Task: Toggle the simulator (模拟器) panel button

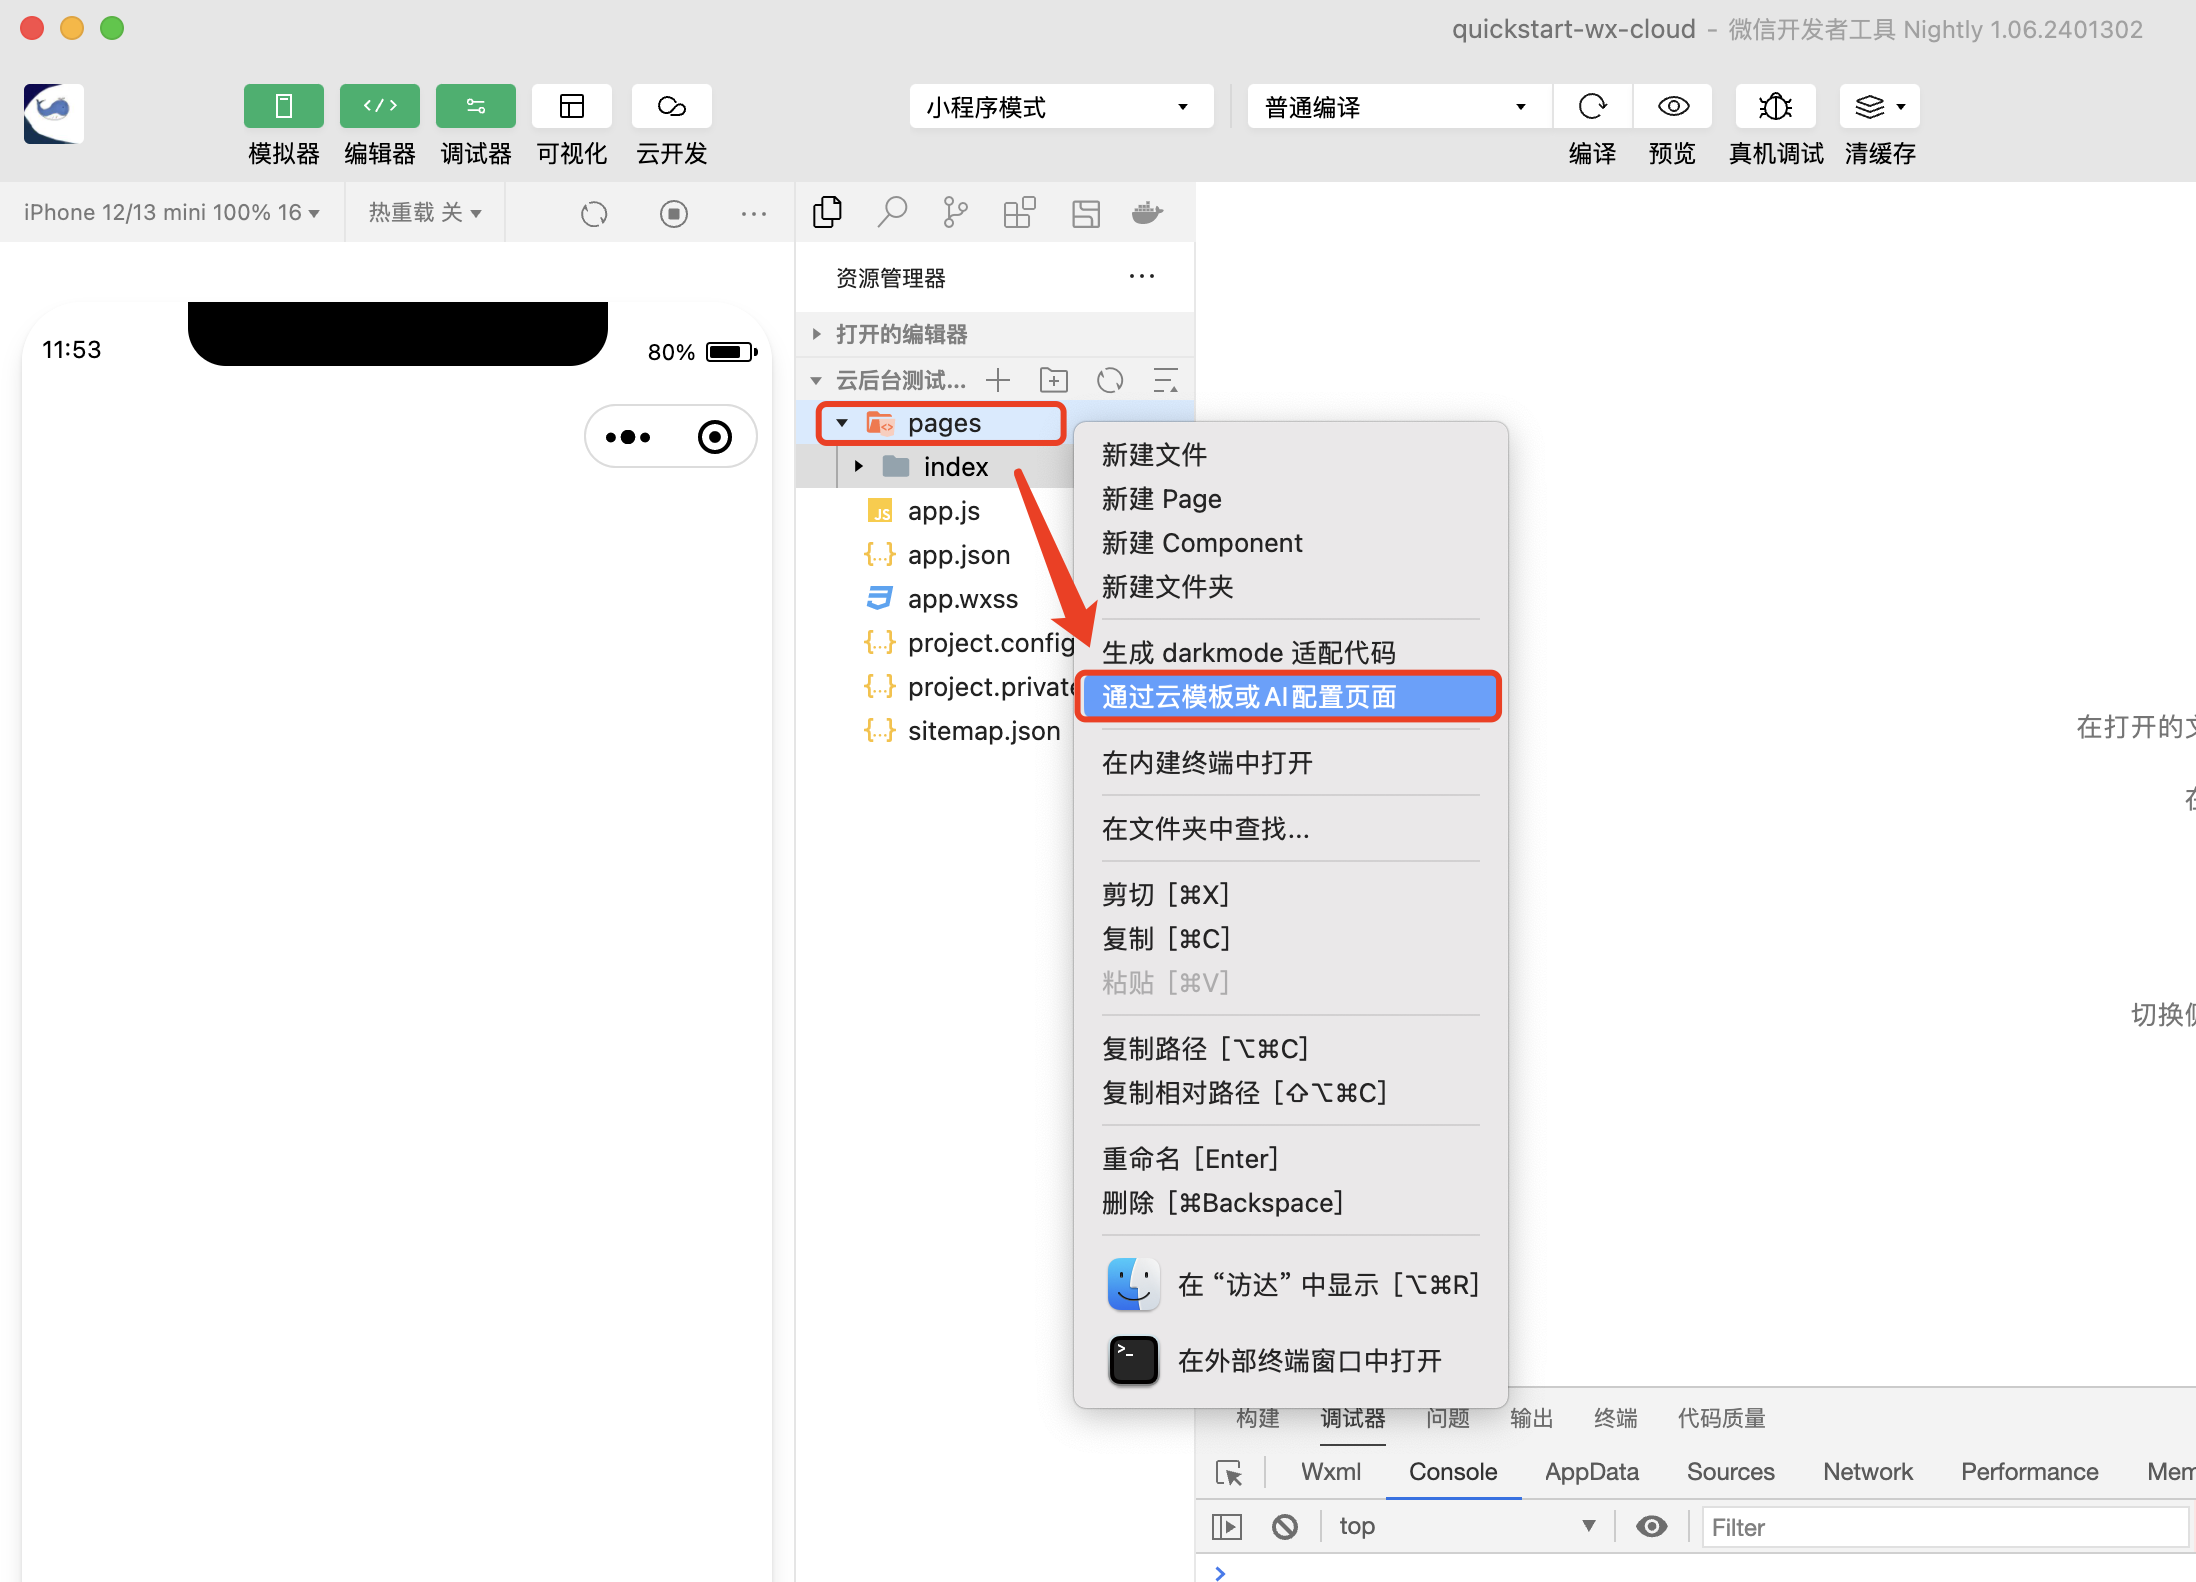Action: [283, 106]
